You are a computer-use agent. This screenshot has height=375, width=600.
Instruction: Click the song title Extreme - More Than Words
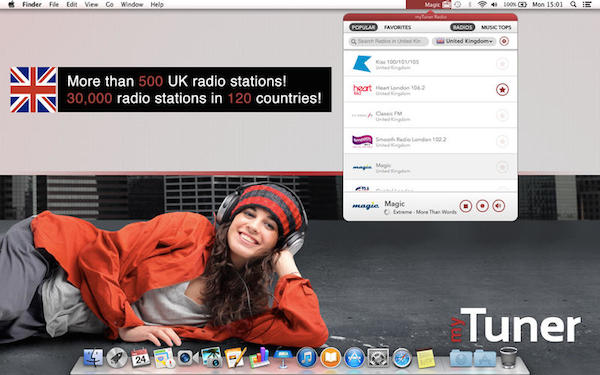424,212
